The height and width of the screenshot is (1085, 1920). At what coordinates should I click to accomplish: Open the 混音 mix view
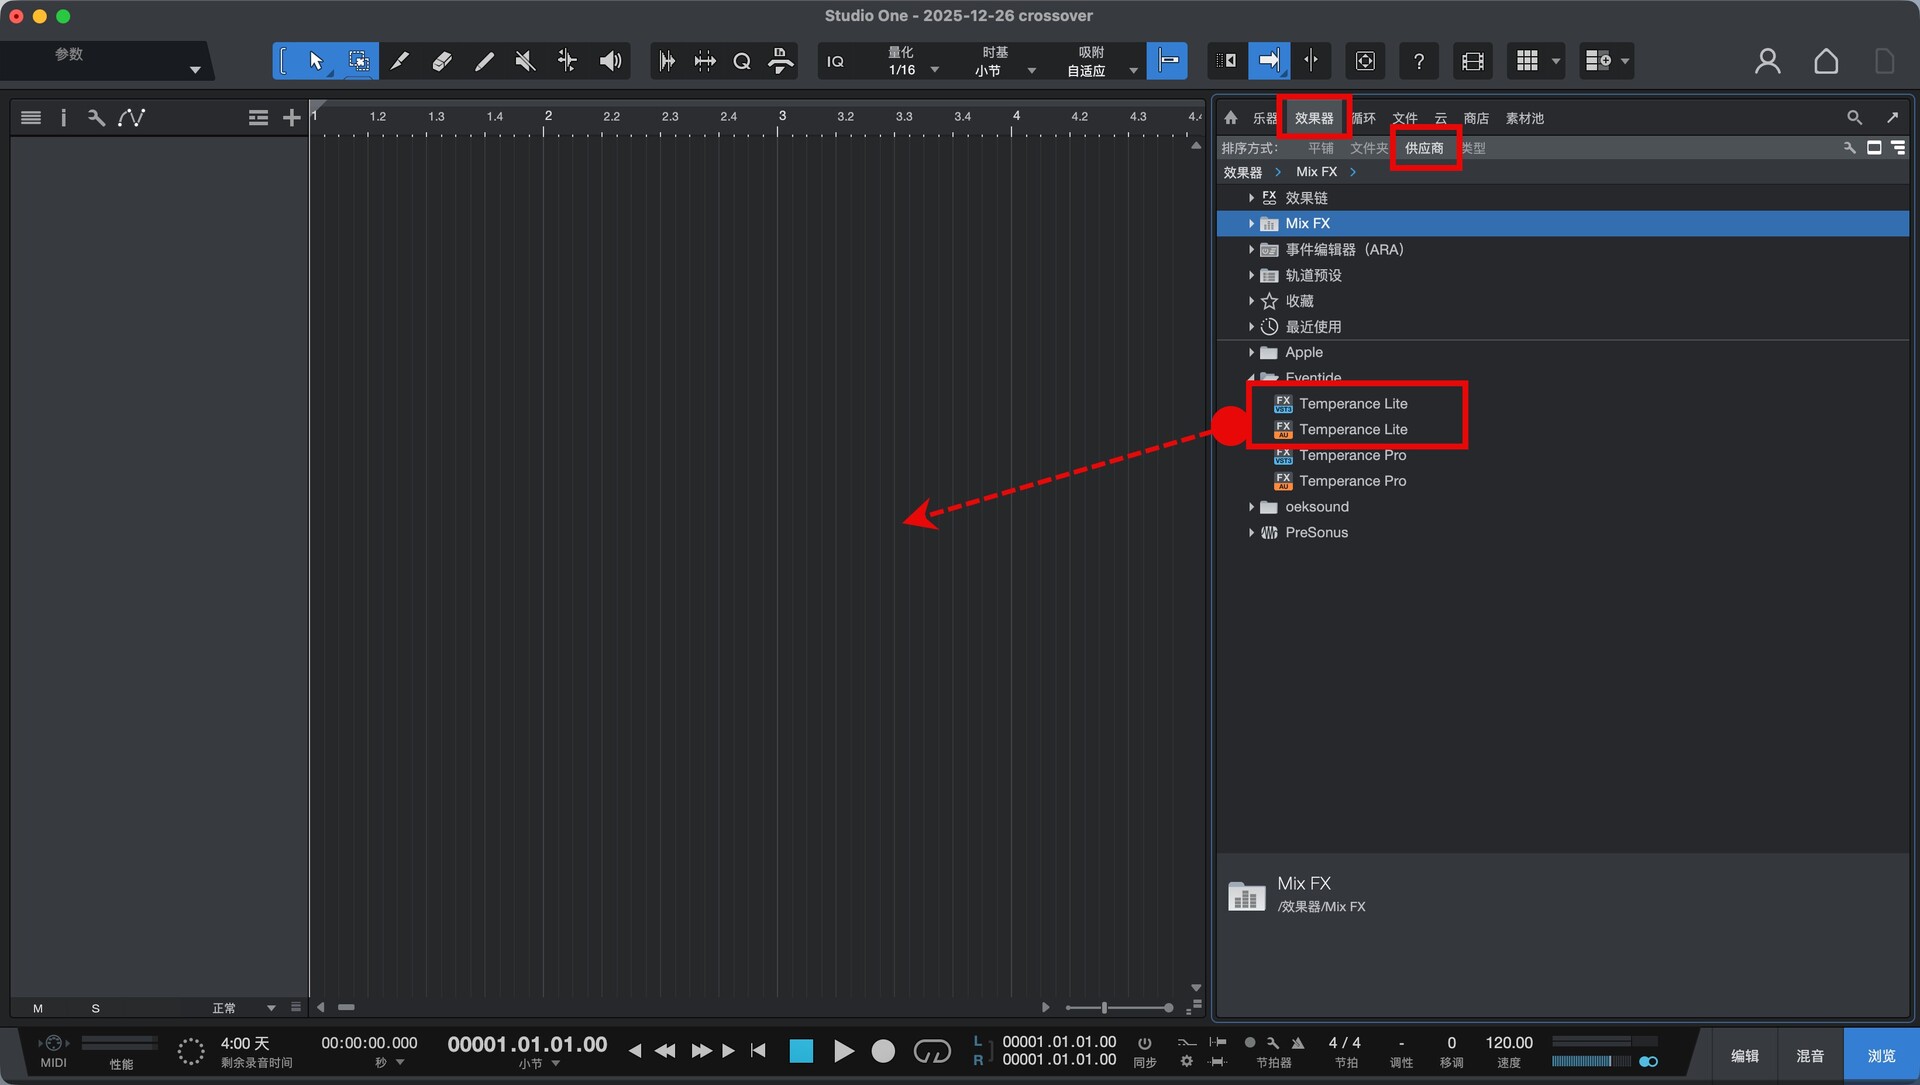[1810, 1056]
